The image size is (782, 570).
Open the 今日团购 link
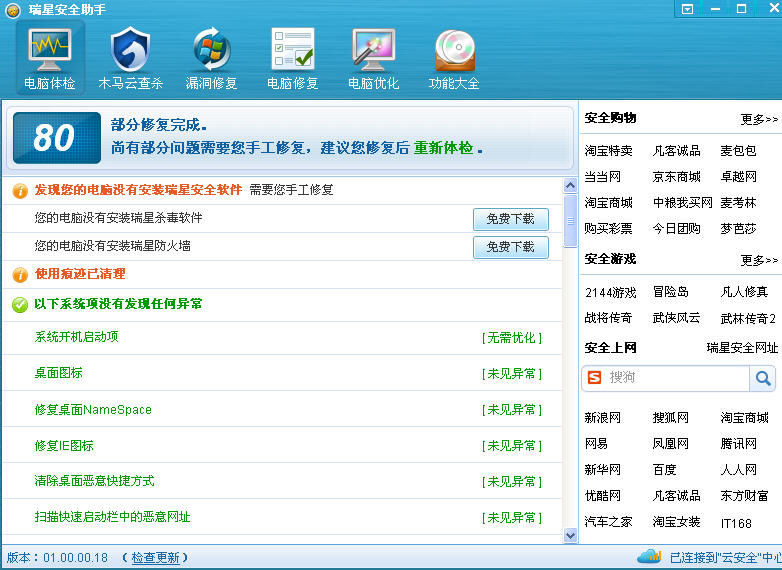coord(676,229)
